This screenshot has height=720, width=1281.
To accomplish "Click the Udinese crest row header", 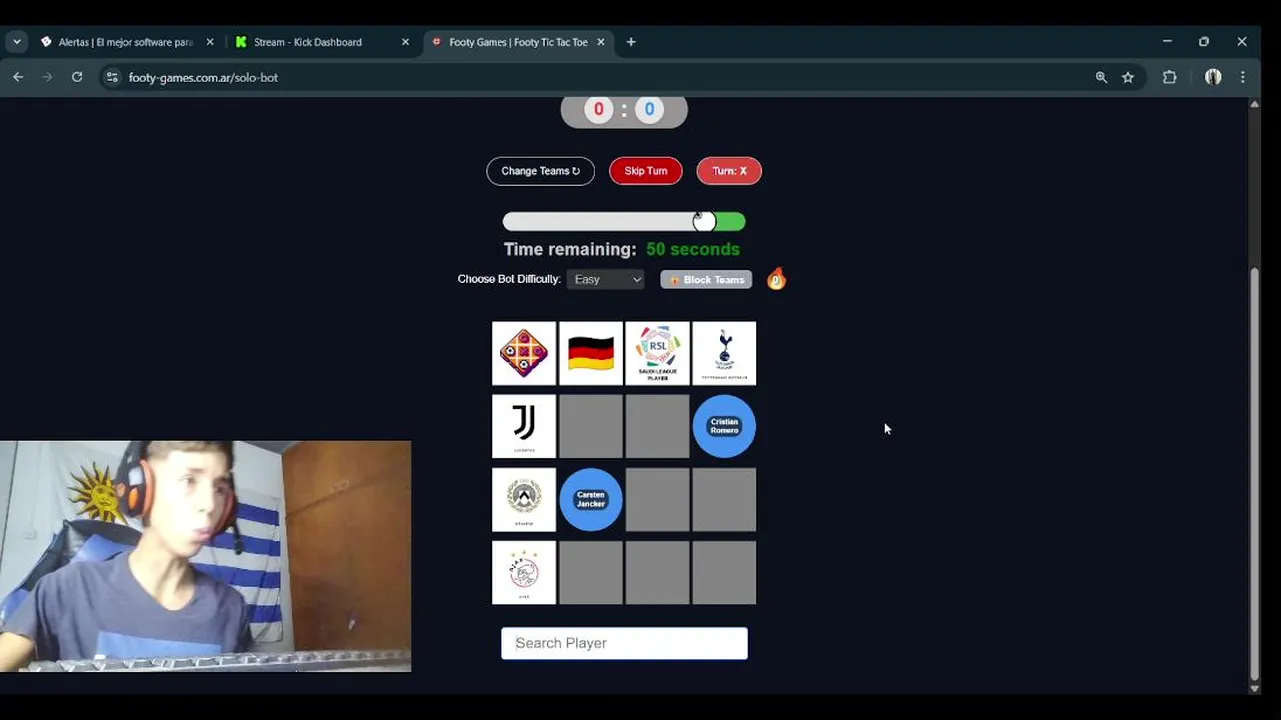I will point(524,499).
